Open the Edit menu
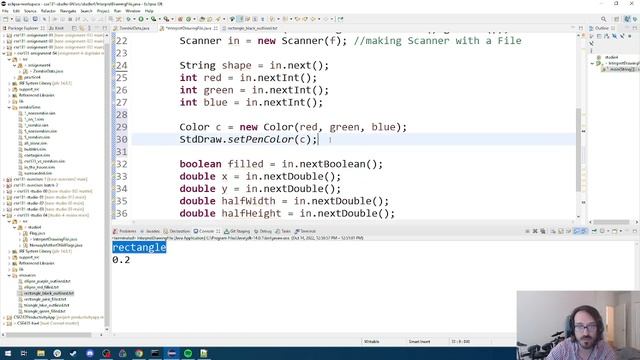Image resolution: width=640 pixels, height=360 pixels. (x=16, y=11)
